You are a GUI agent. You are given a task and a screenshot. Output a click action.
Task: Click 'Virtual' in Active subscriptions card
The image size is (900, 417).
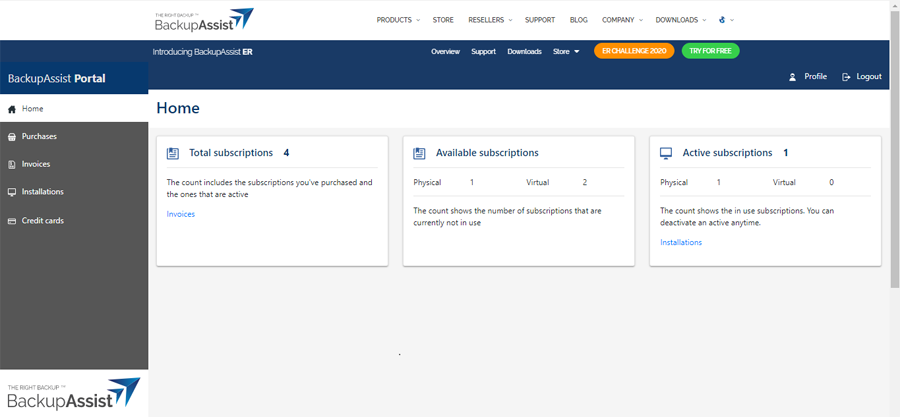point(784,182)
